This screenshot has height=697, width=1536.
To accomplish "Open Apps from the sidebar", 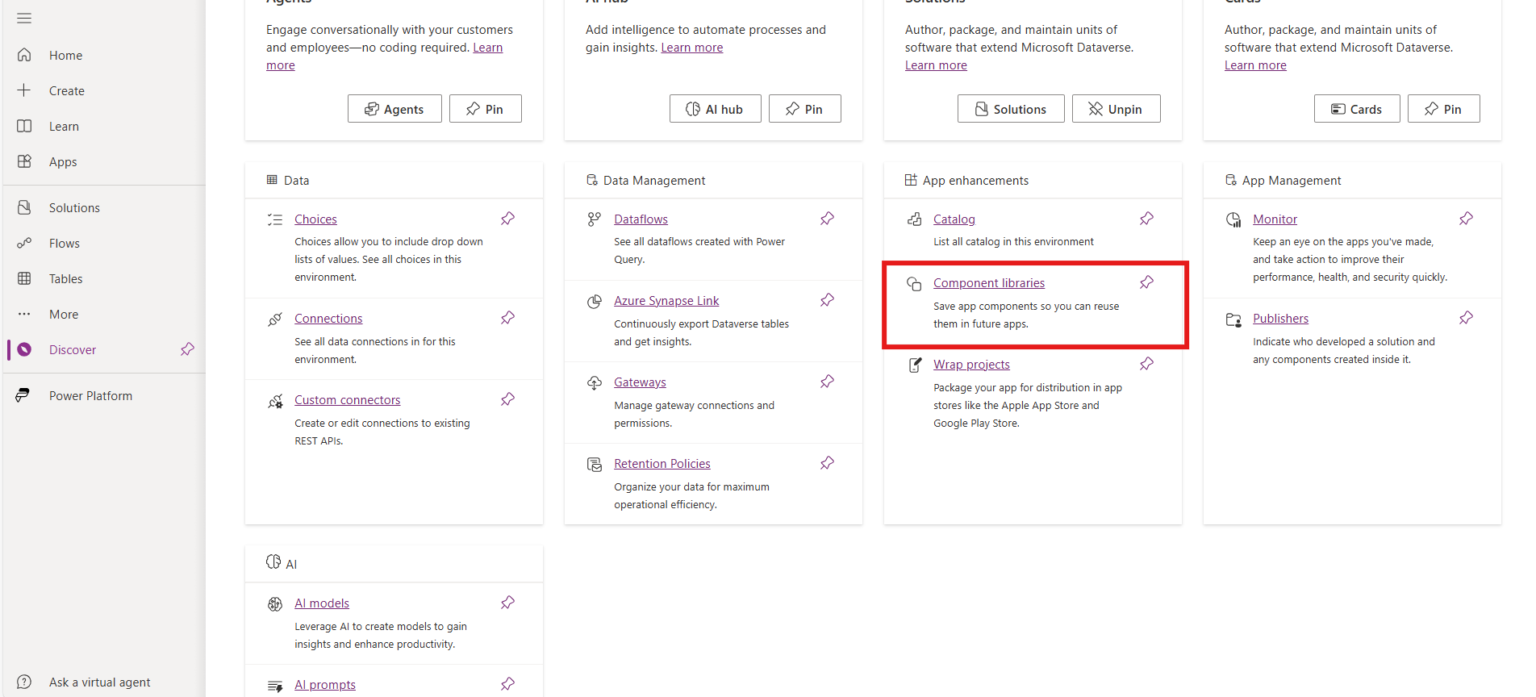I will [62, 161].
